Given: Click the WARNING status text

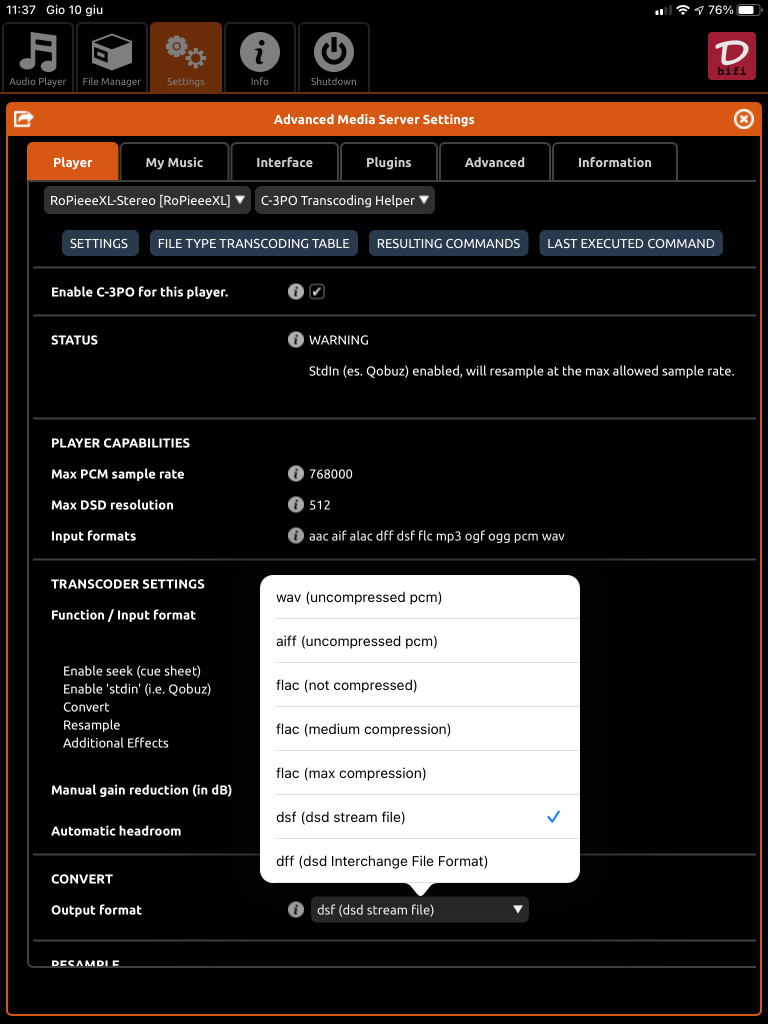Looking at the screenshot, I should pos(339,340).
